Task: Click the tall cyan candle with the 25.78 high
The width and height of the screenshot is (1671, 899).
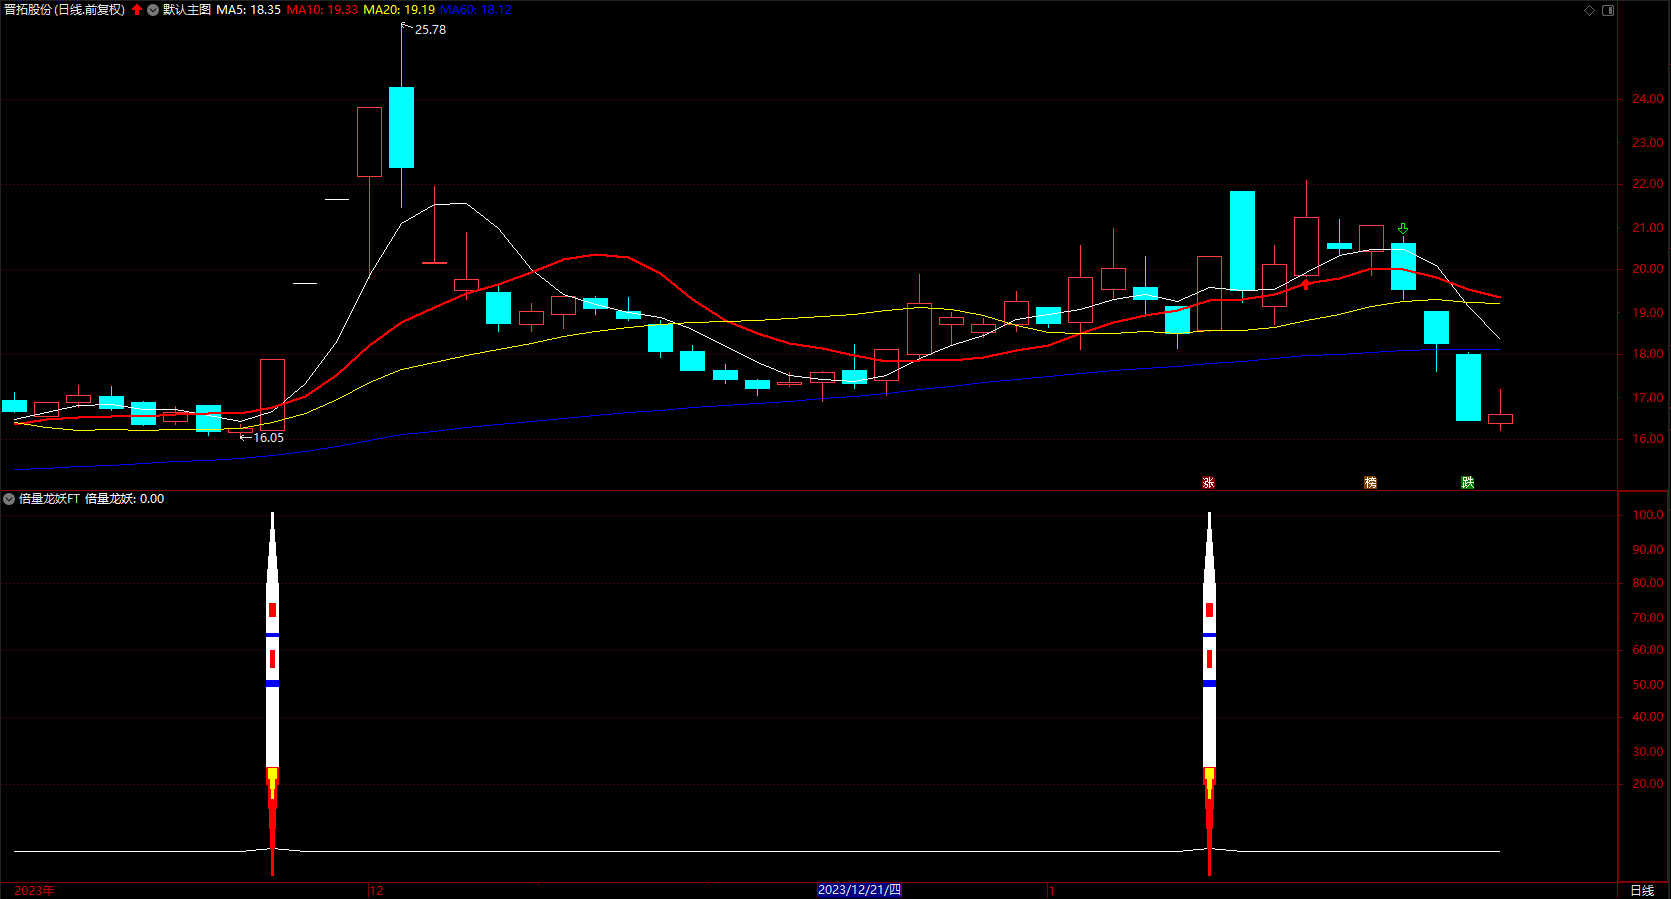Action: pyautogui.click(x=401, y=127)
